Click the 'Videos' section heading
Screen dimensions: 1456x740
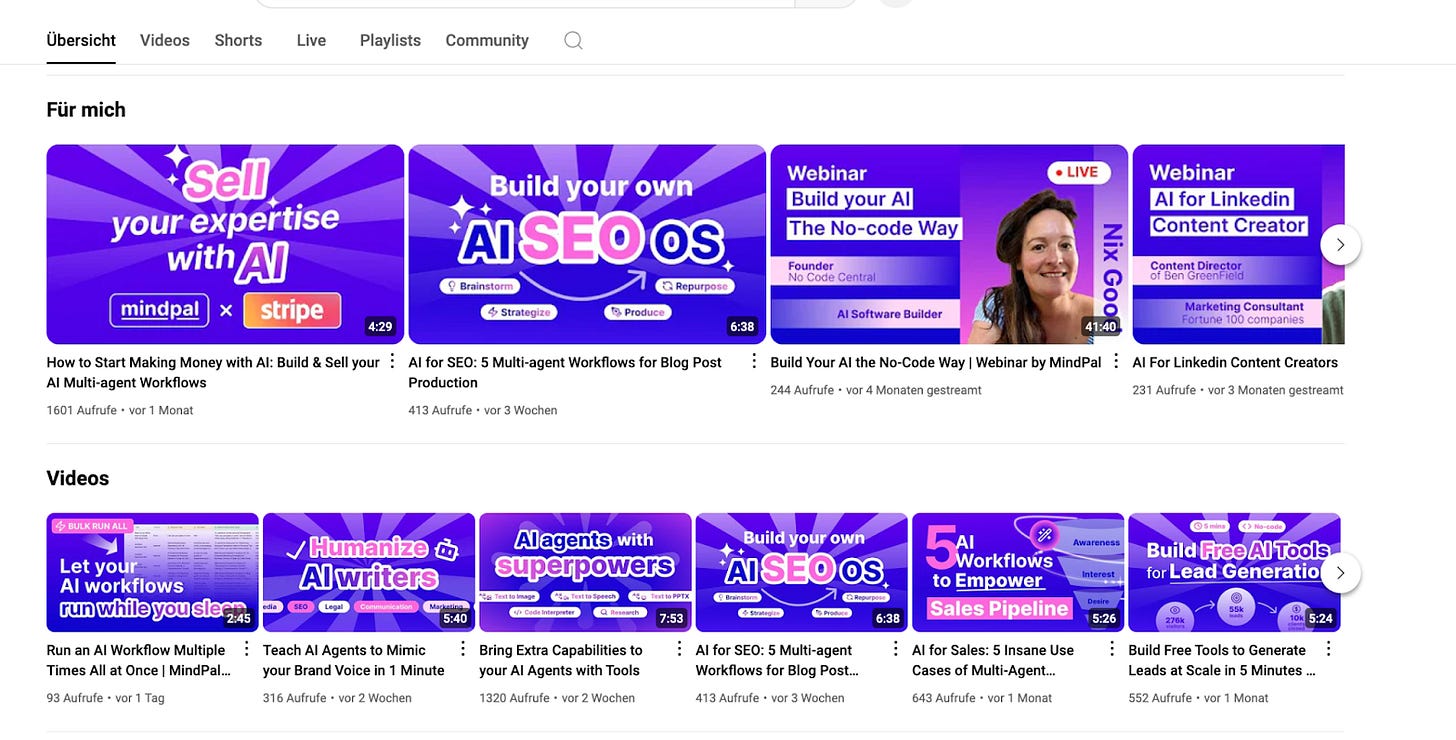pyautogui.click(x=78, y=478)
